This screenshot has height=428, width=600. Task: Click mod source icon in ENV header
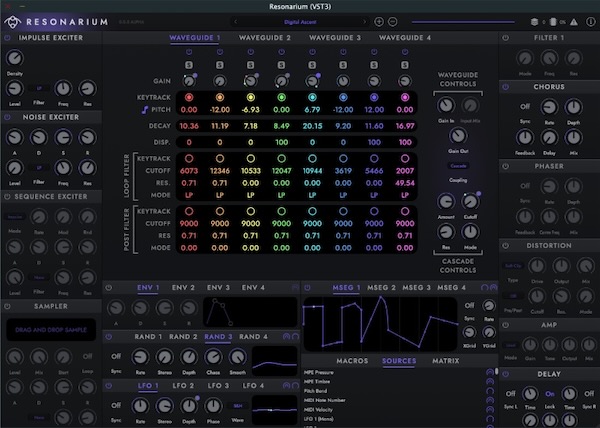point(295,287)
